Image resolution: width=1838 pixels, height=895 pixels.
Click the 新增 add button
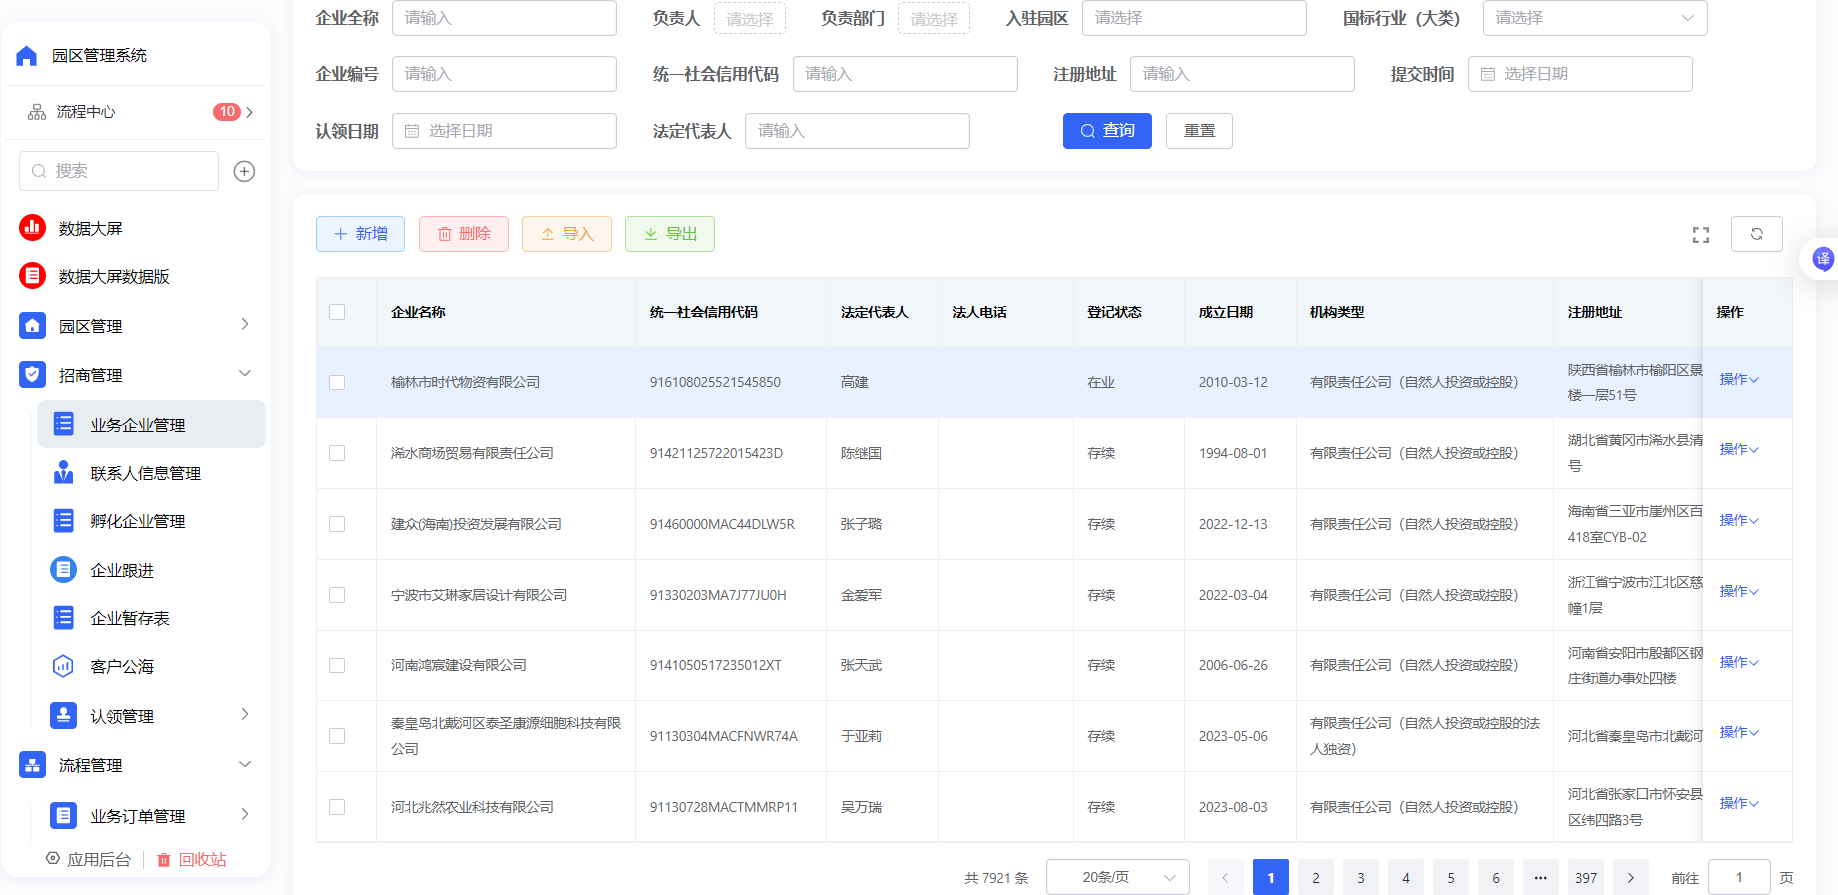(x=360, y=234)
